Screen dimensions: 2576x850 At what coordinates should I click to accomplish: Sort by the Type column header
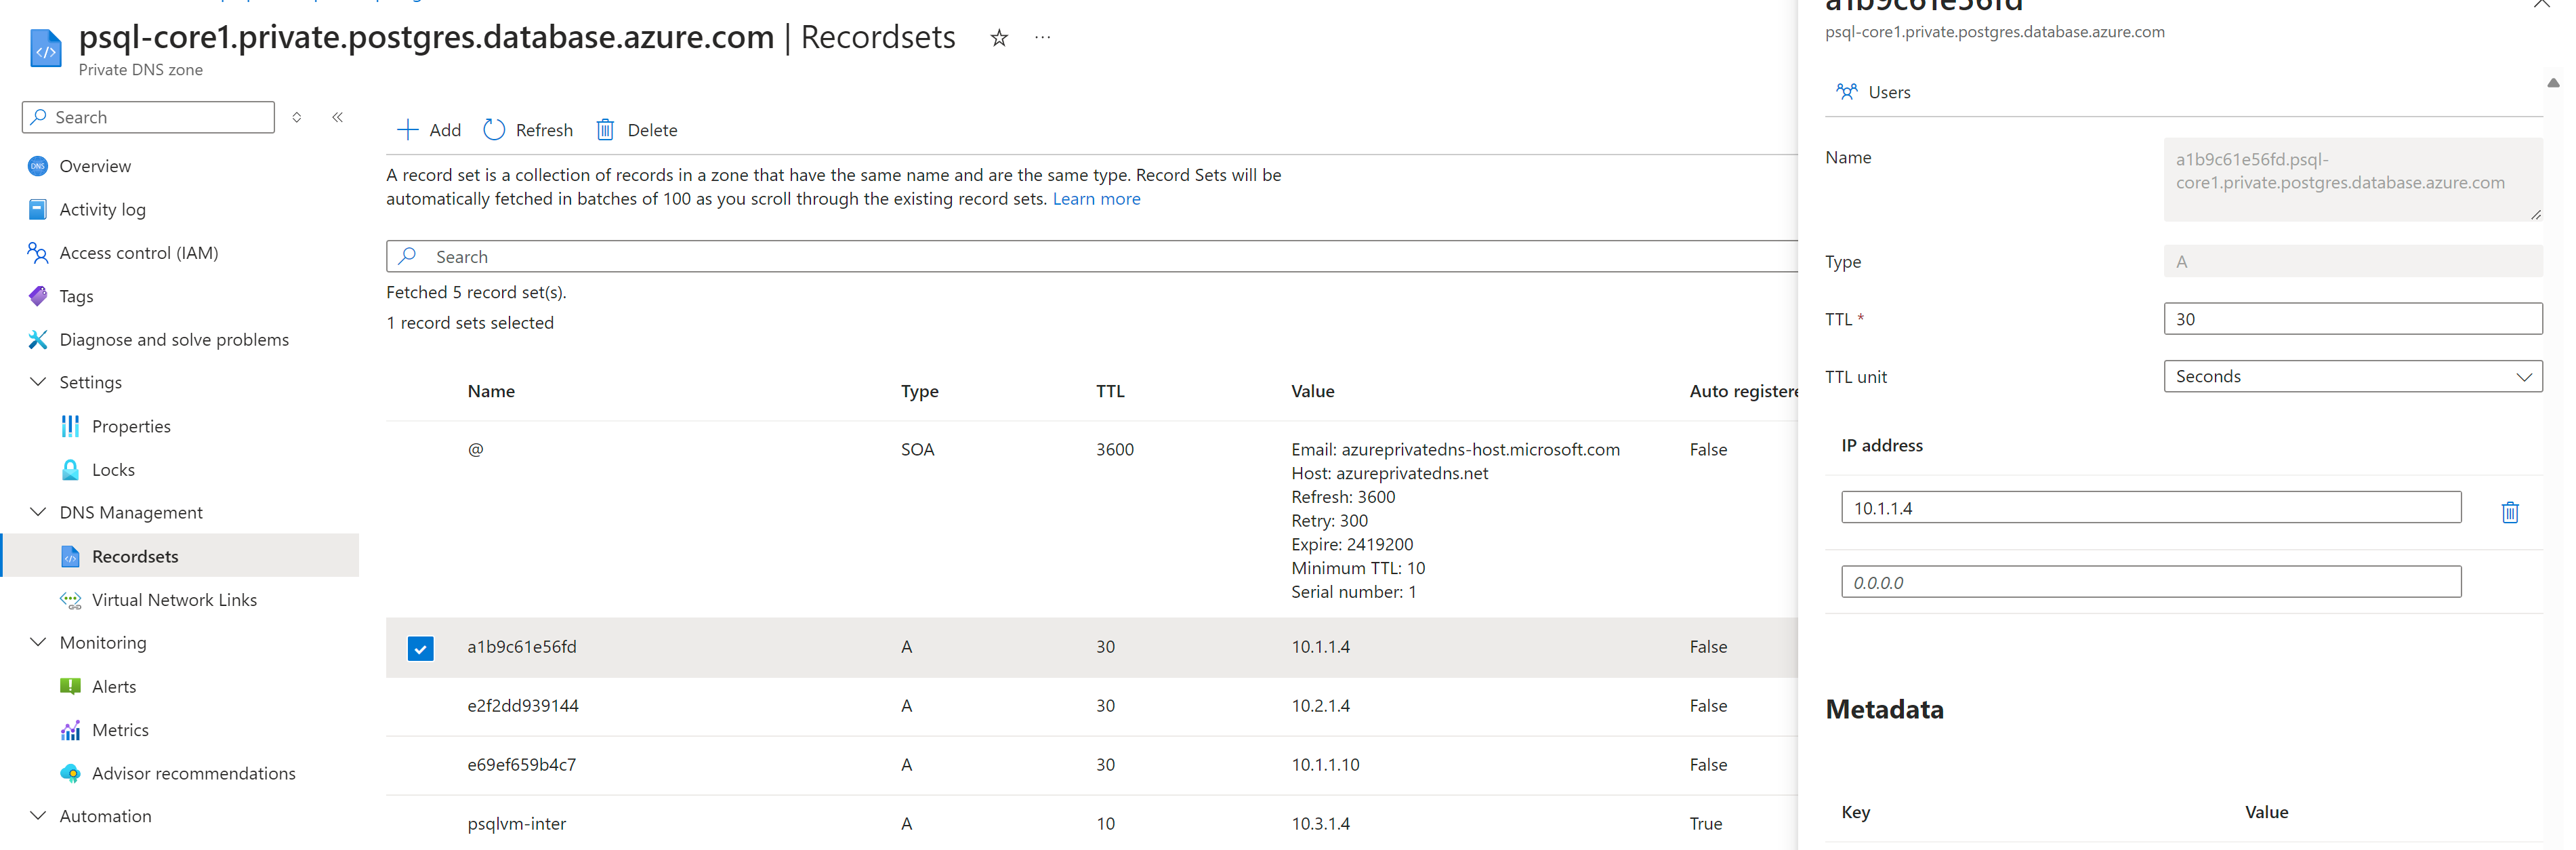tap(919, 391)
